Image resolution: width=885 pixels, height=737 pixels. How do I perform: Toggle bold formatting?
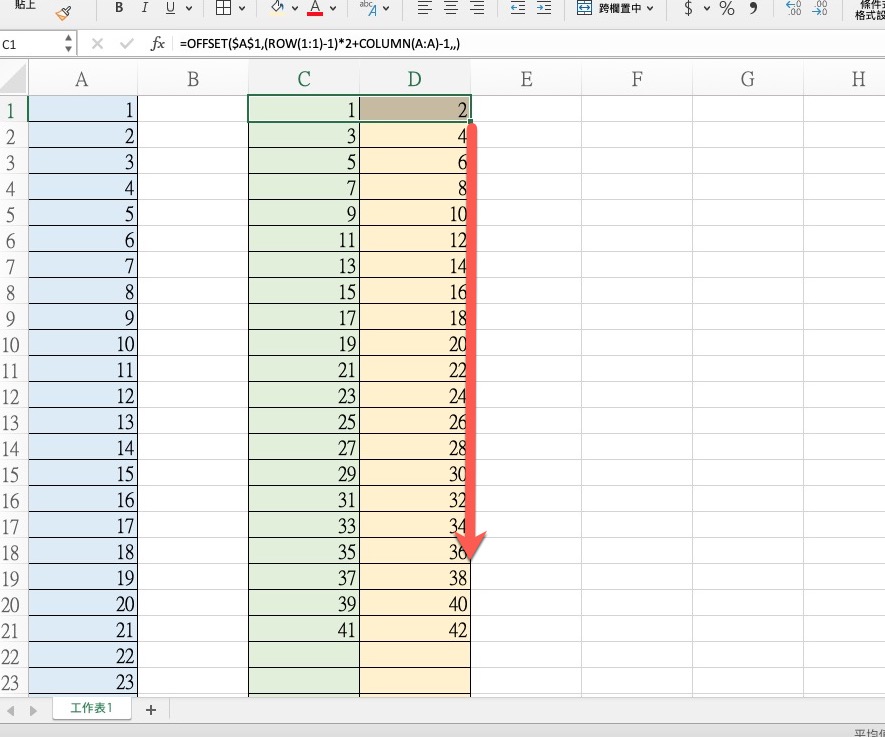click(119, 9)
